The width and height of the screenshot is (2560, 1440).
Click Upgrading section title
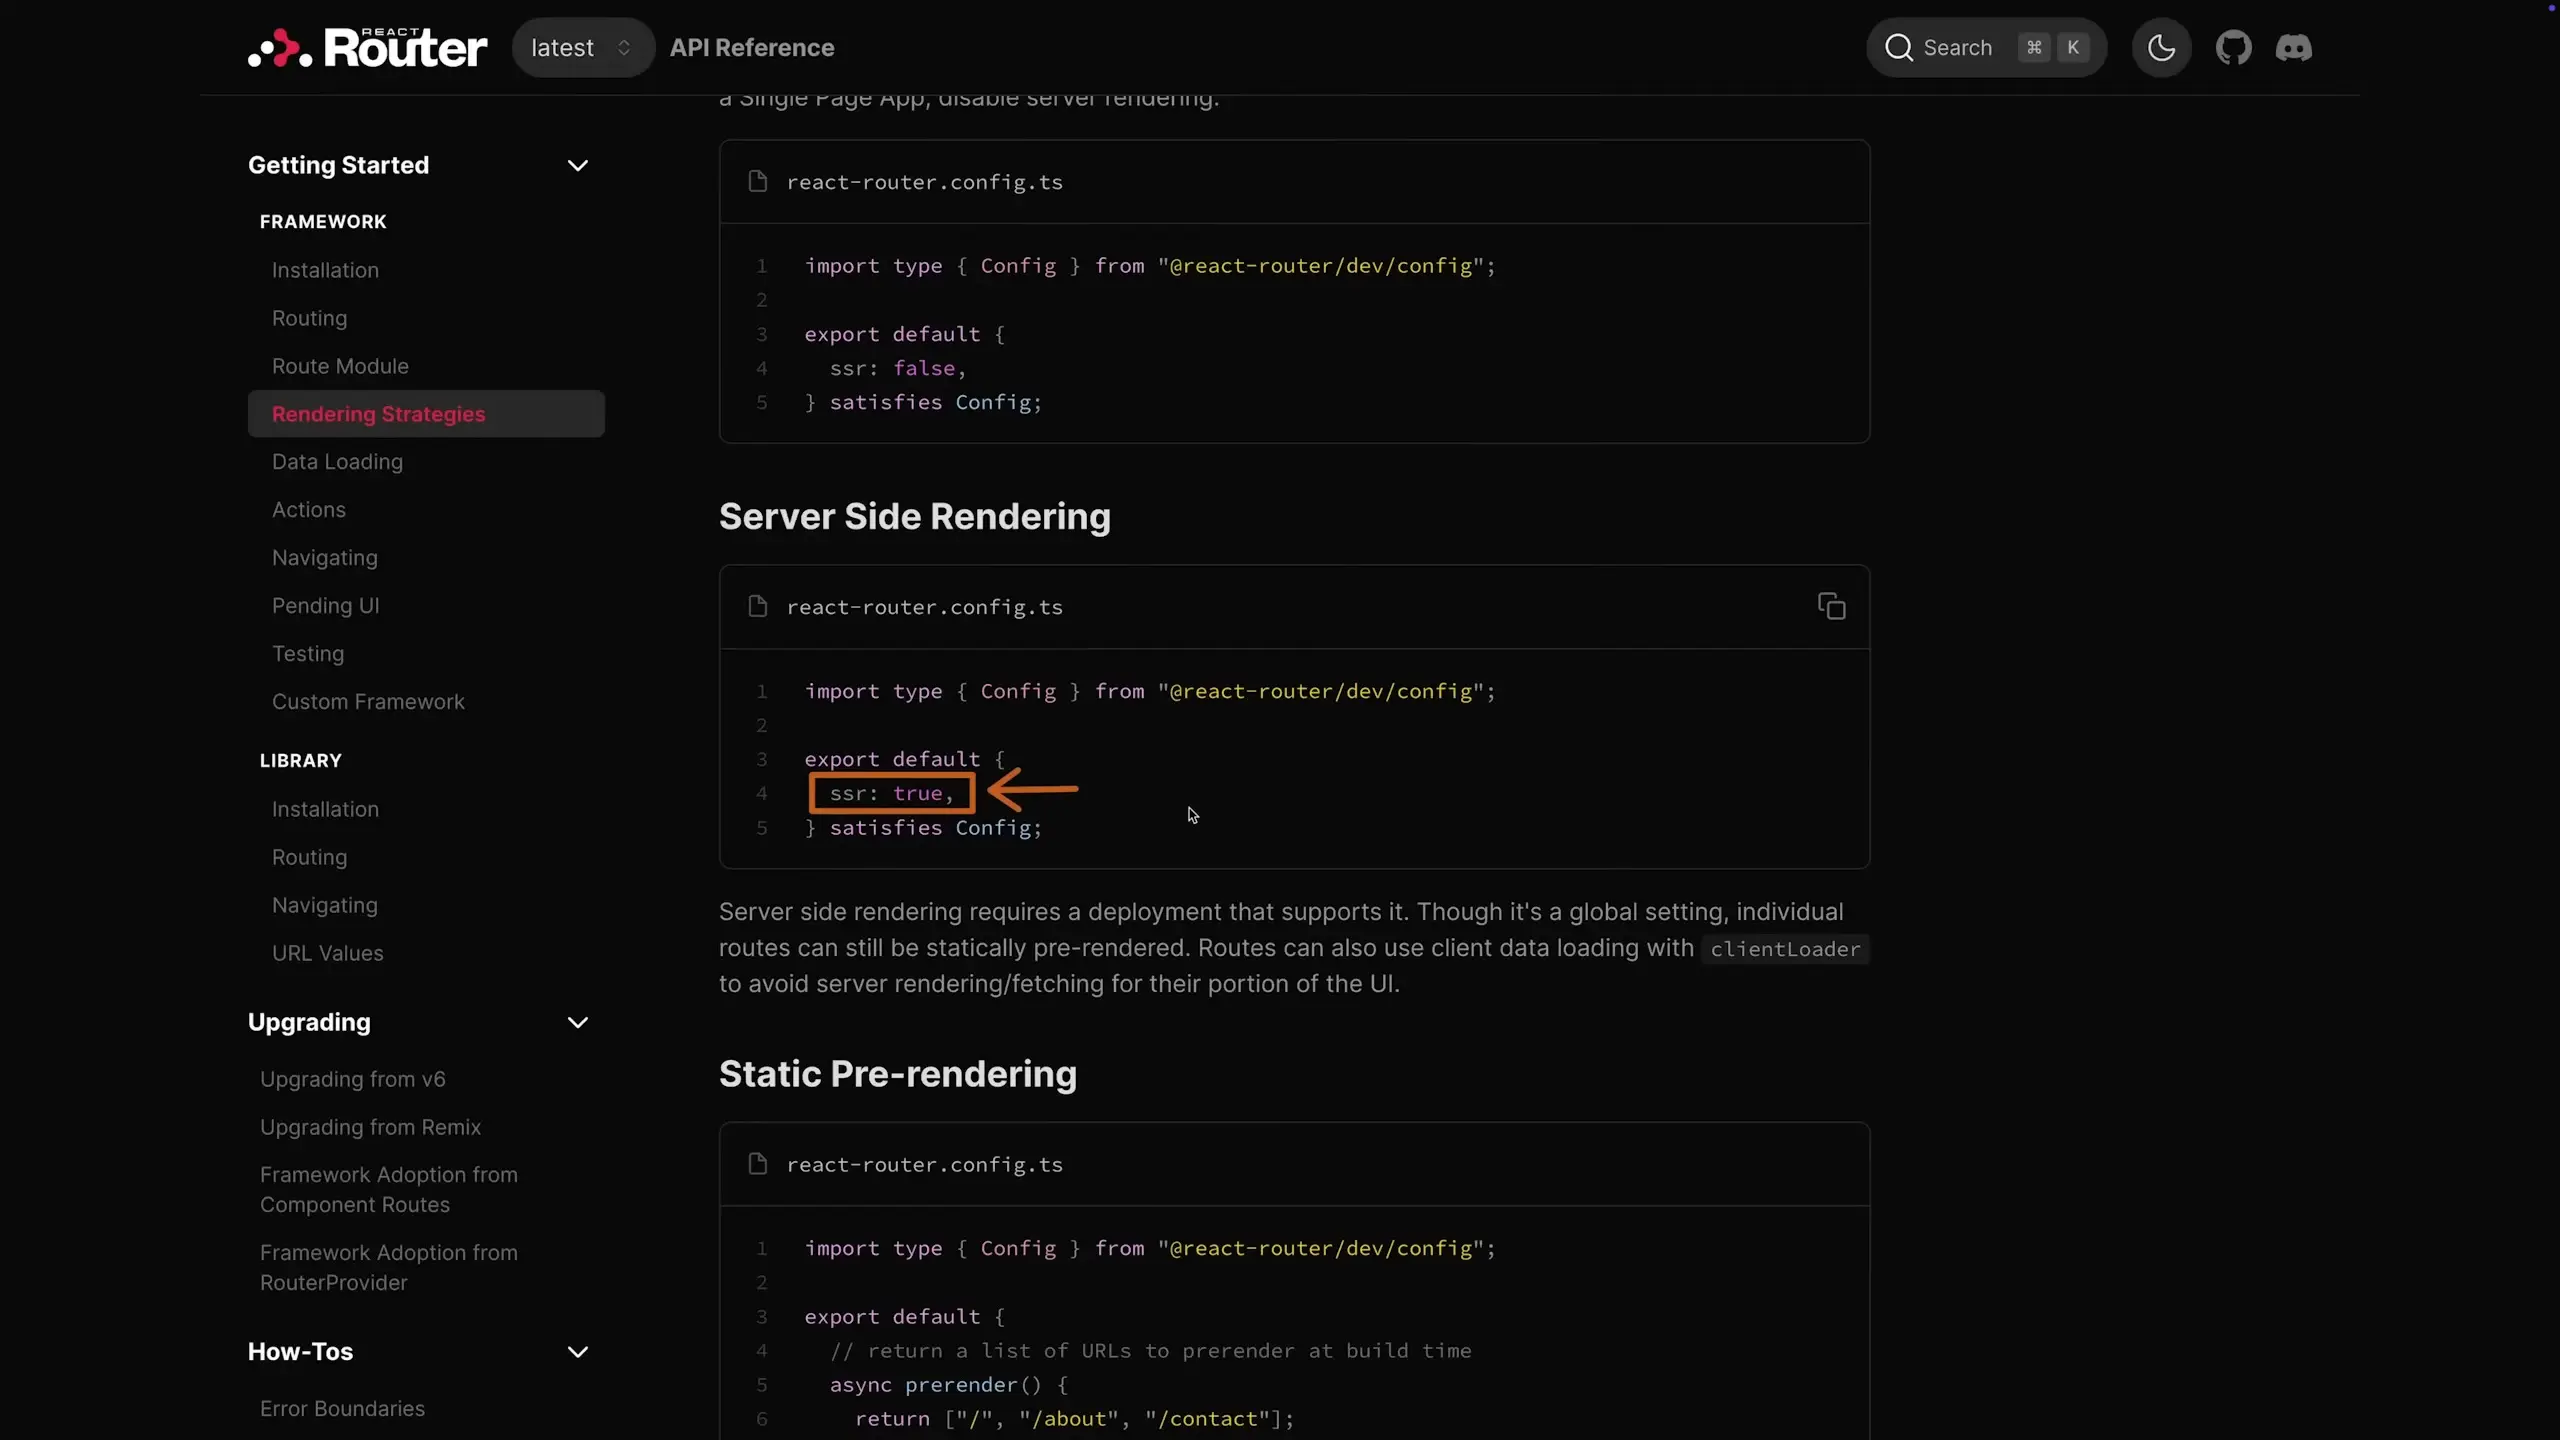[x=308, y=1022]
